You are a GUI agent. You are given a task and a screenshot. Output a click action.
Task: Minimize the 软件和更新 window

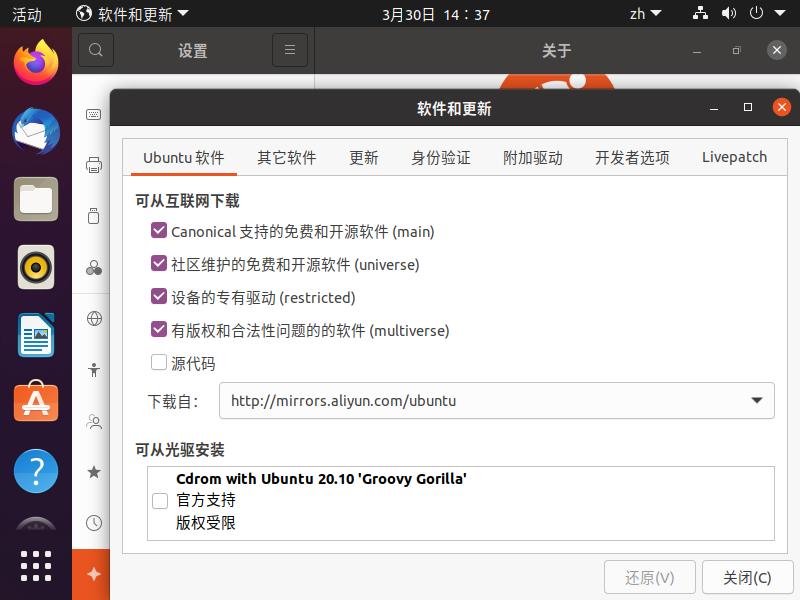pyautogui.click(x=714, y=108)
